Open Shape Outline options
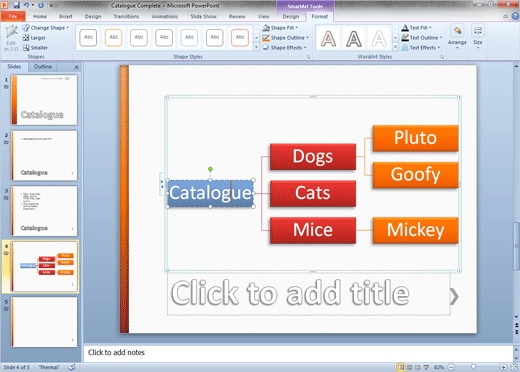Viewport: 520px width, 372px height. click(x=285, y=38)
